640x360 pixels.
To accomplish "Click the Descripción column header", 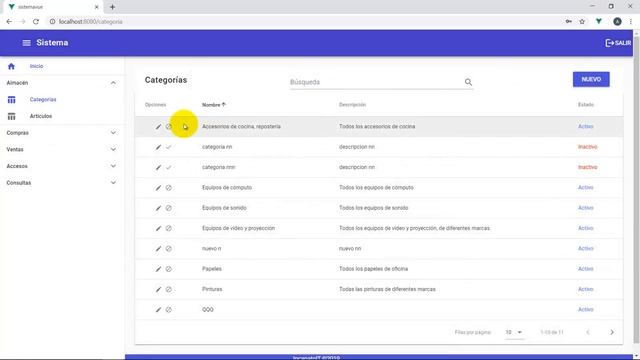I will (x=352, y=105).
